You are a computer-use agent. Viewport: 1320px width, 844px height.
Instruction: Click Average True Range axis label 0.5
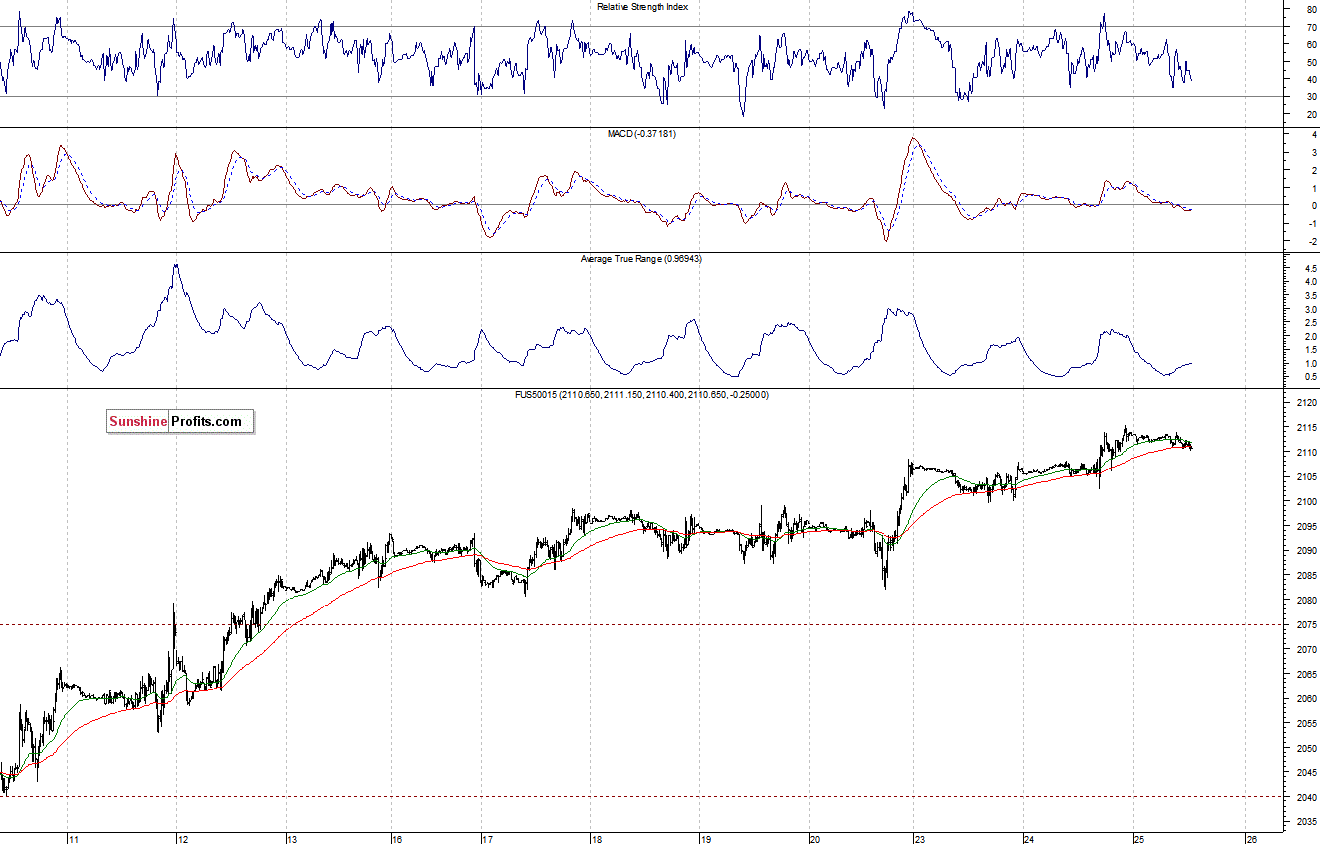pyautogui.click(x=1309, y=377)
